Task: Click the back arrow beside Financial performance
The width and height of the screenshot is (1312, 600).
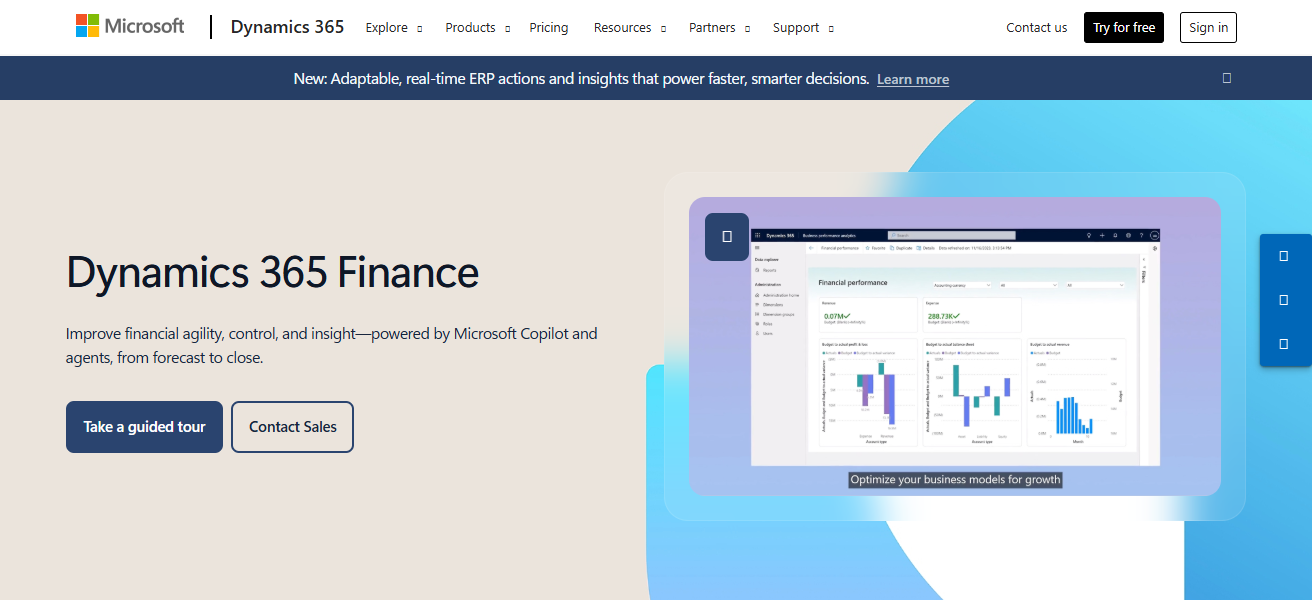Action: click(811, 248)
